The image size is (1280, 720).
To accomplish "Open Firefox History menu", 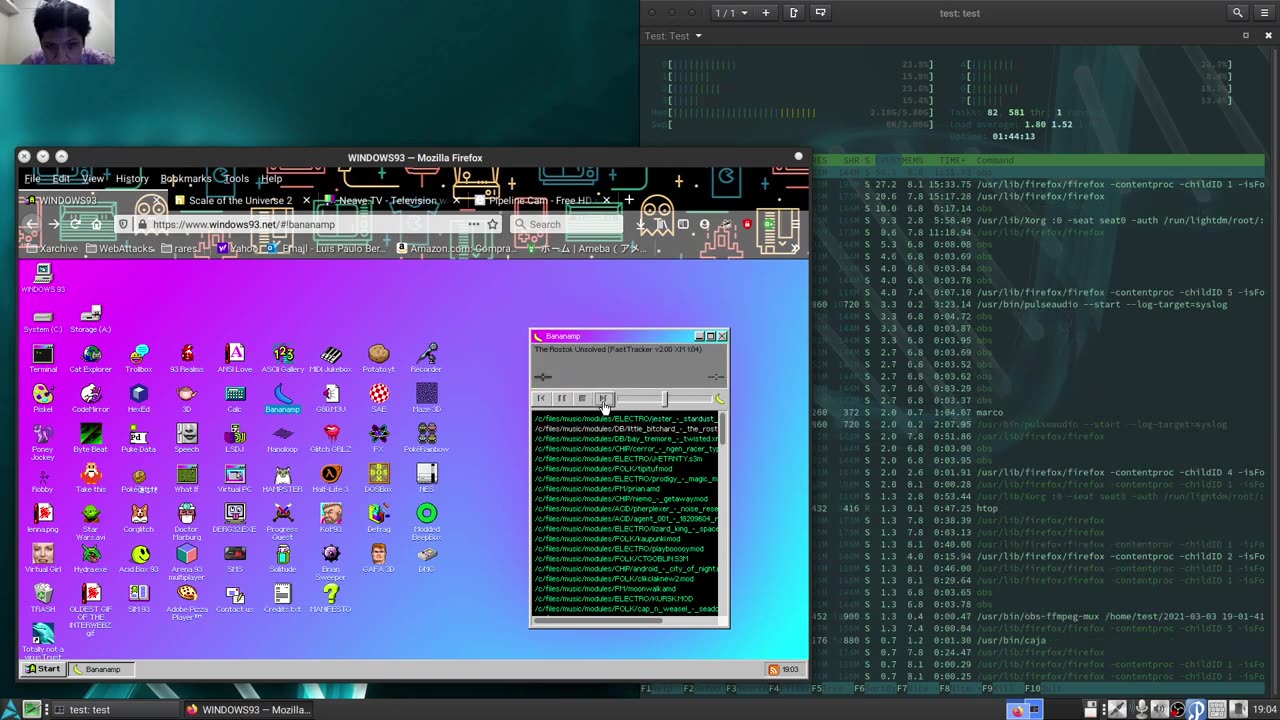I will pyautogui.click(x=132, y=179).
